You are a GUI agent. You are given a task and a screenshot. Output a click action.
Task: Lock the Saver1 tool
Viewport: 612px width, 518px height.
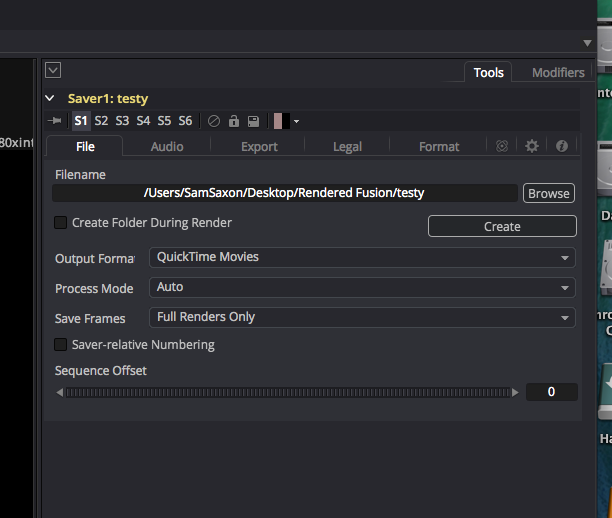pos(234,121)
